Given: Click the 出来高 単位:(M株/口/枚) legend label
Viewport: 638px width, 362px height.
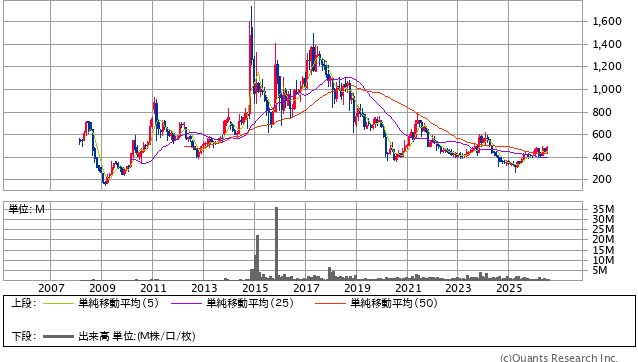Looking at the screenshot, I should 137,336.
